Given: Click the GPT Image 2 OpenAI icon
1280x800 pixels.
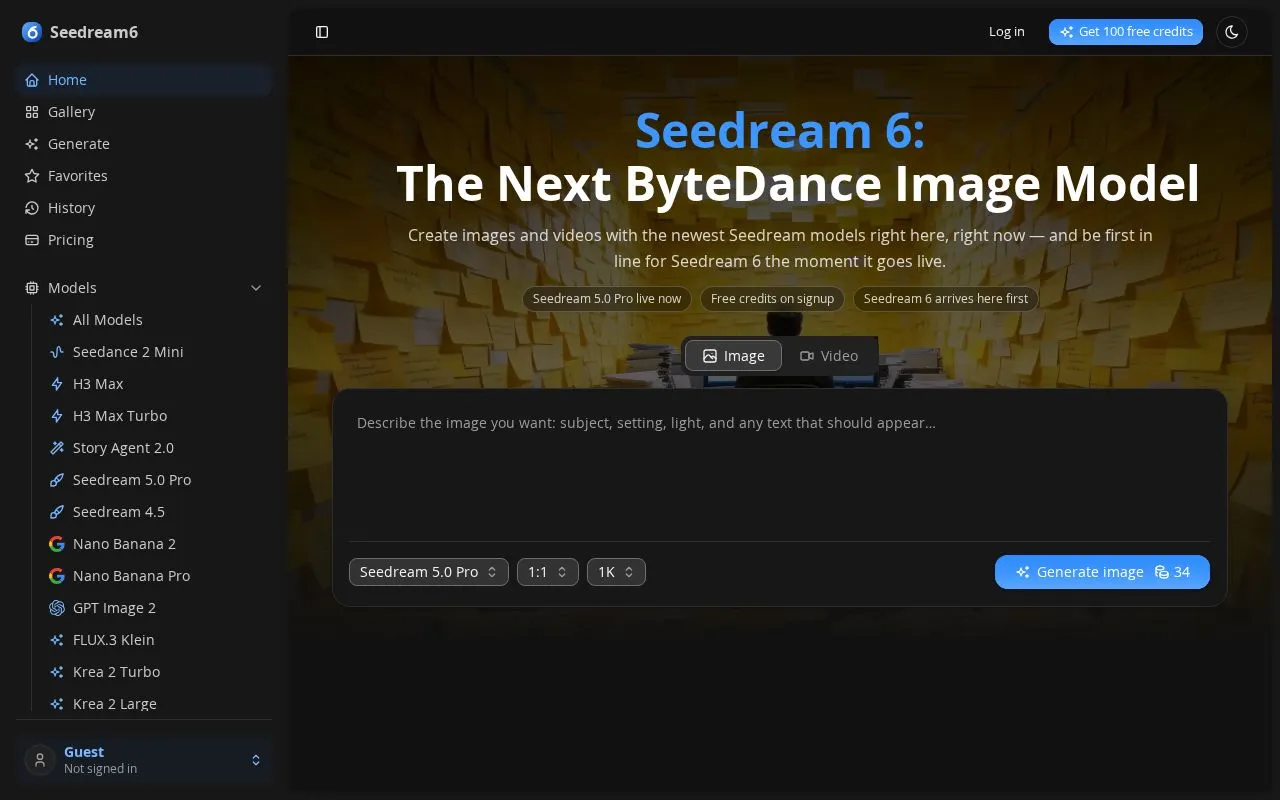Looking at the screenshot, I should click(x=57, y=608).
